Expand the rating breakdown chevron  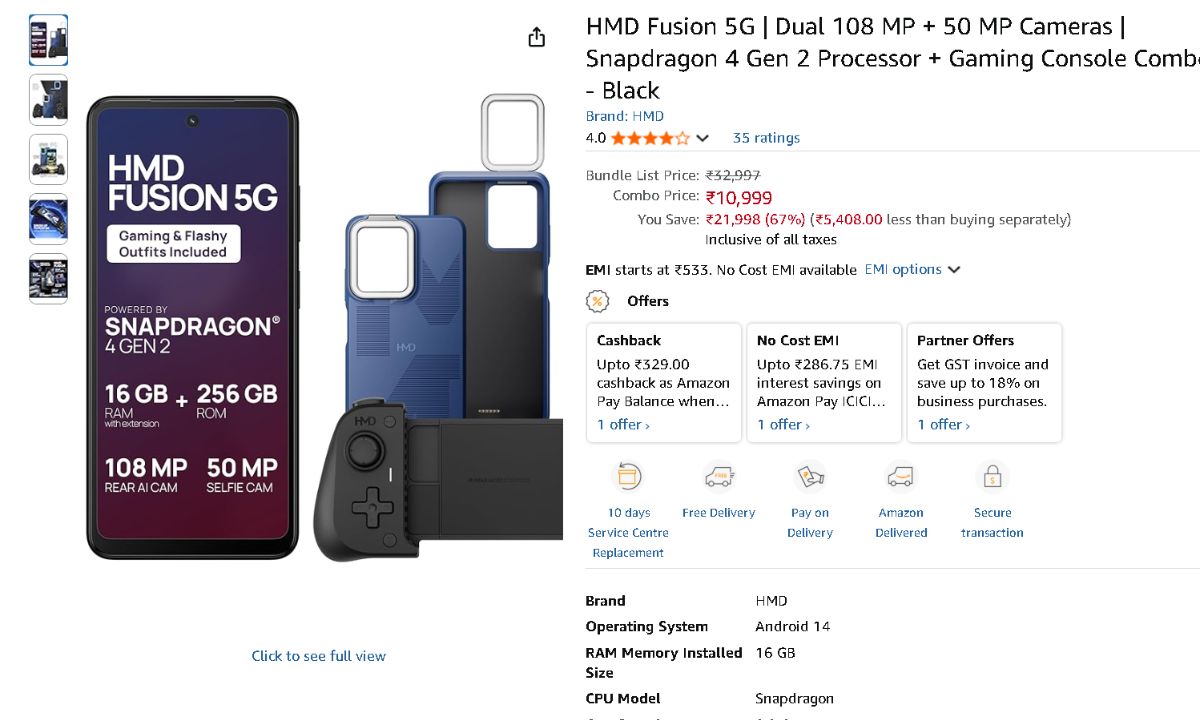pyautogui.click(x=703, y=138)
